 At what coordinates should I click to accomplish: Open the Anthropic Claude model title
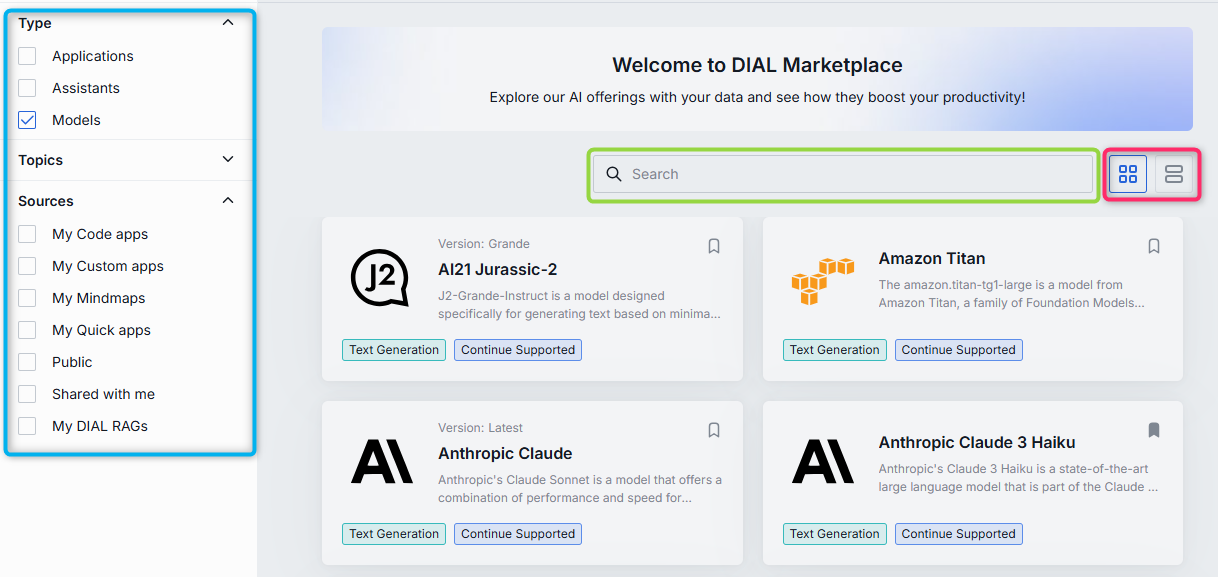(x=505, y=453)
